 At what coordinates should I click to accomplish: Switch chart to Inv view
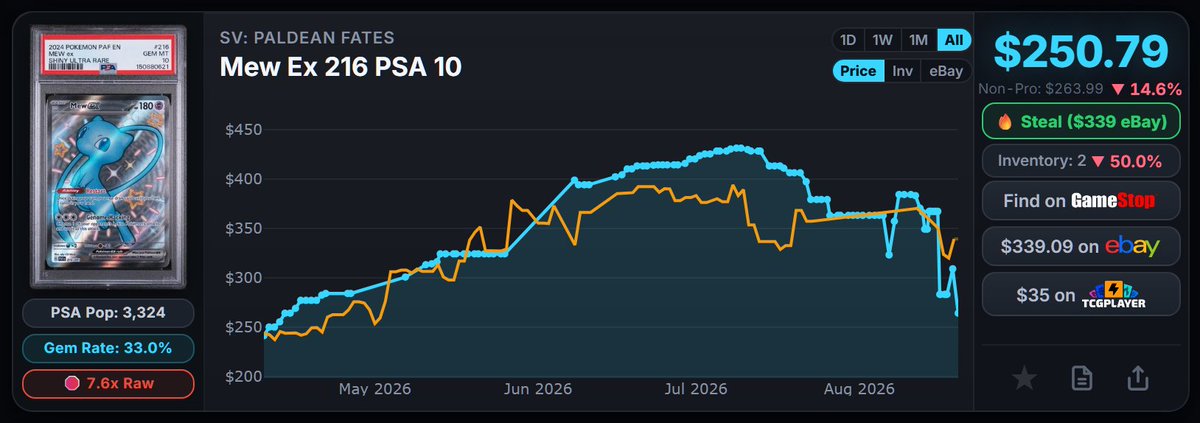coord(902,71)
